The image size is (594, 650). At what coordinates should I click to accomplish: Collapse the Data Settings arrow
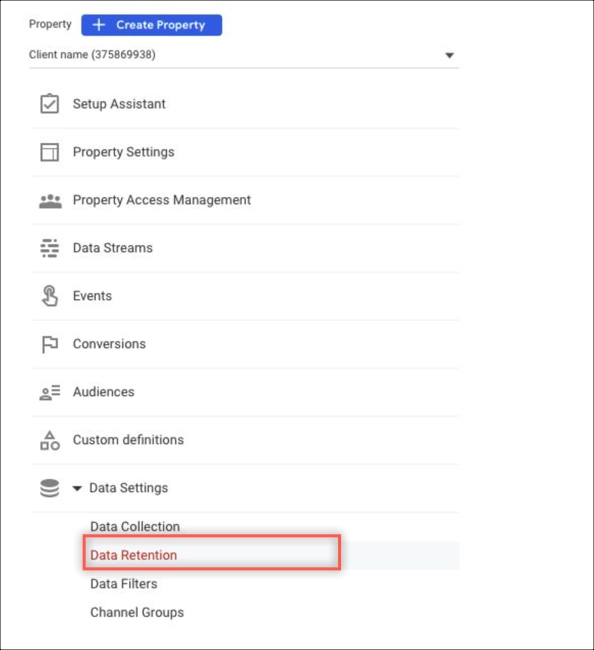(x=77, y=488)
